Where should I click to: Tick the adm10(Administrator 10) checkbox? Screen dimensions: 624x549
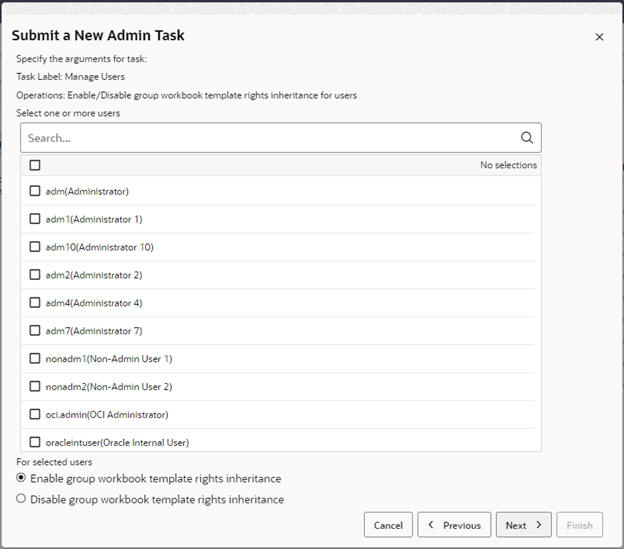(35, 247)
